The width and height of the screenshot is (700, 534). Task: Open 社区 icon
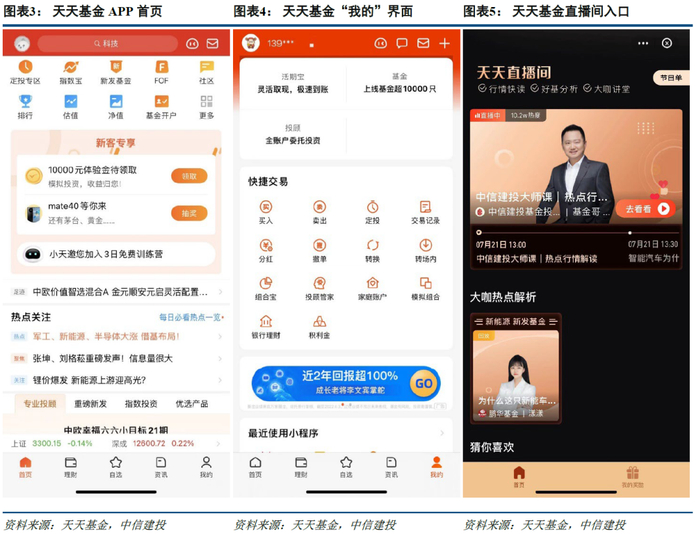[206, 67]
